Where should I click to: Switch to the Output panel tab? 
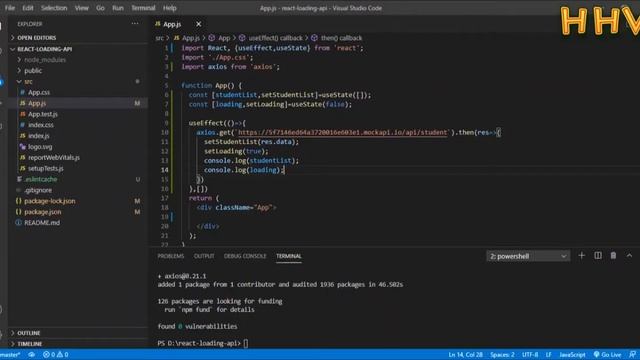(204, 256)
